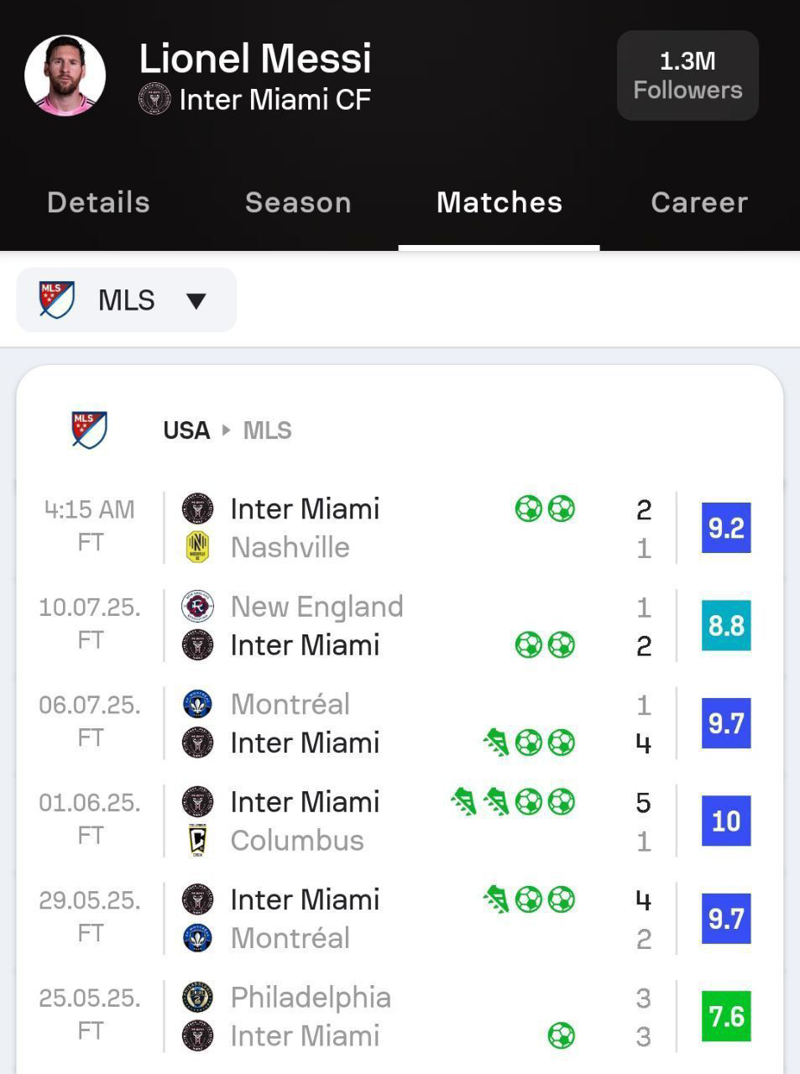This screenshot has height=1074, width=800.
Task: Click the MLS logo in the league header
Action: 89,430
